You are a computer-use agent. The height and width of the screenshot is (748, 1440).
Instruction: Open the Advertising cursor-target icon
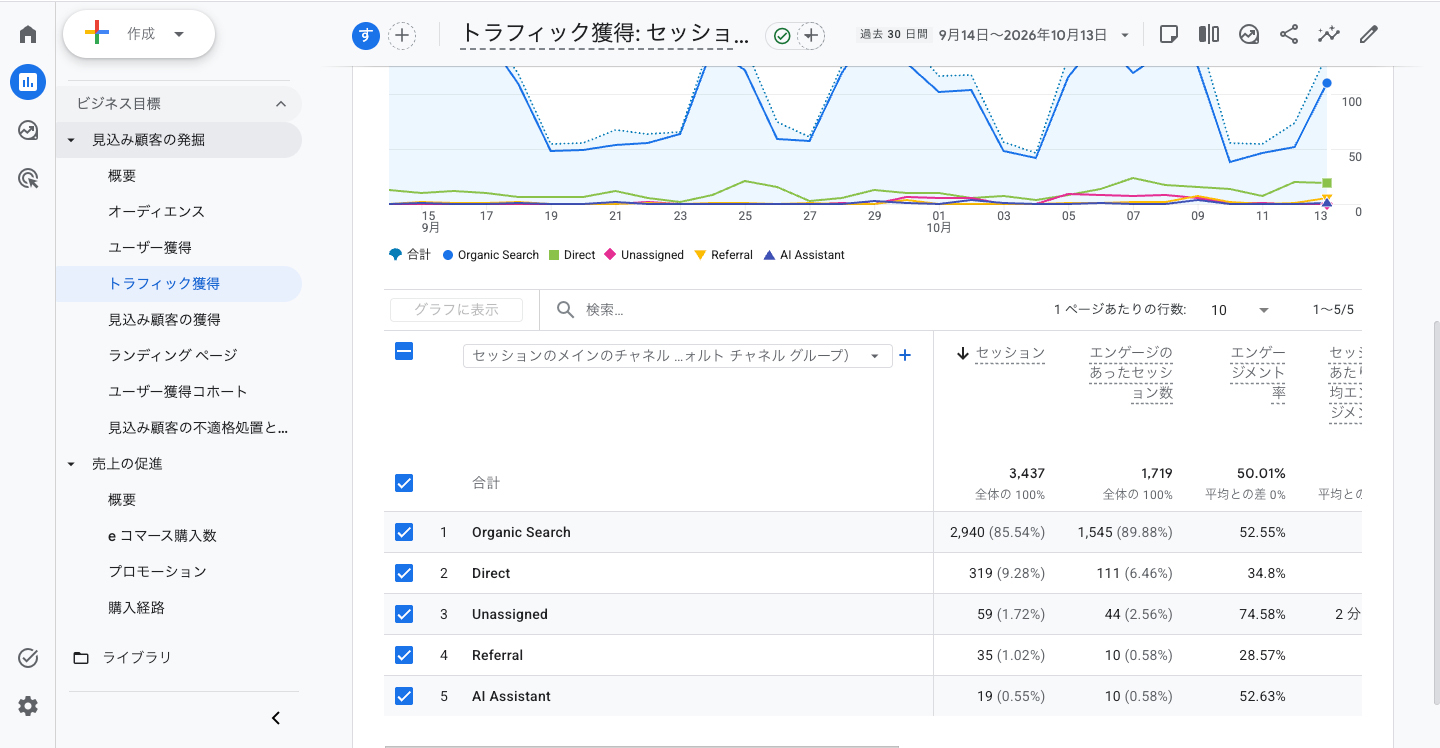tap(28, 179)
